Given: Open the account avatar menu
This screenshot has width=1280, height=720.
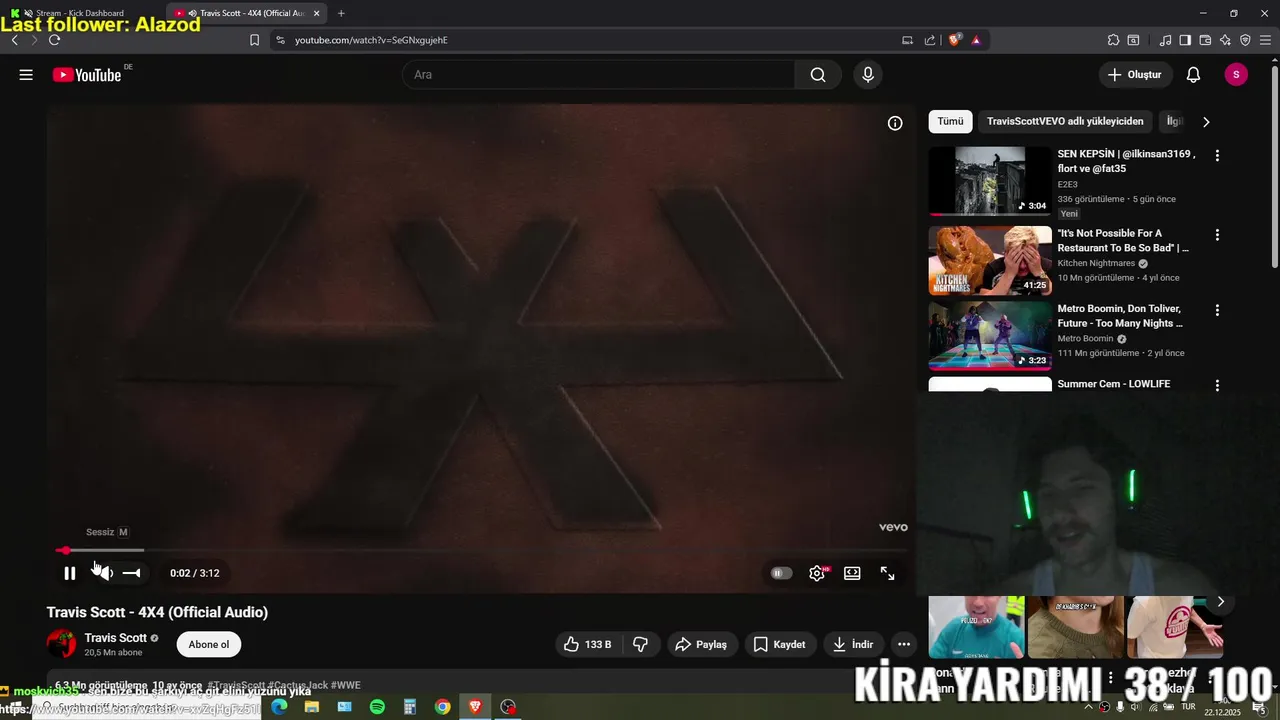Looking at the screenshot, I should coord(1236,75).
